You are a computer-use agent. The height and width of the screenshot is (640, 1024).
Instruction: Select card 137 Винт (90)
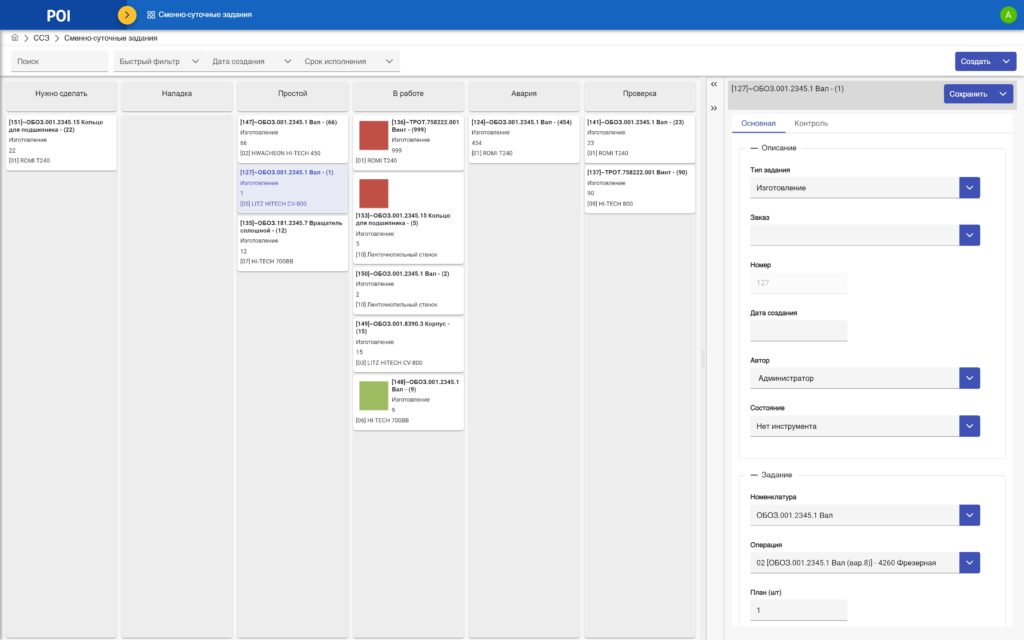click(x=639, y=188)
